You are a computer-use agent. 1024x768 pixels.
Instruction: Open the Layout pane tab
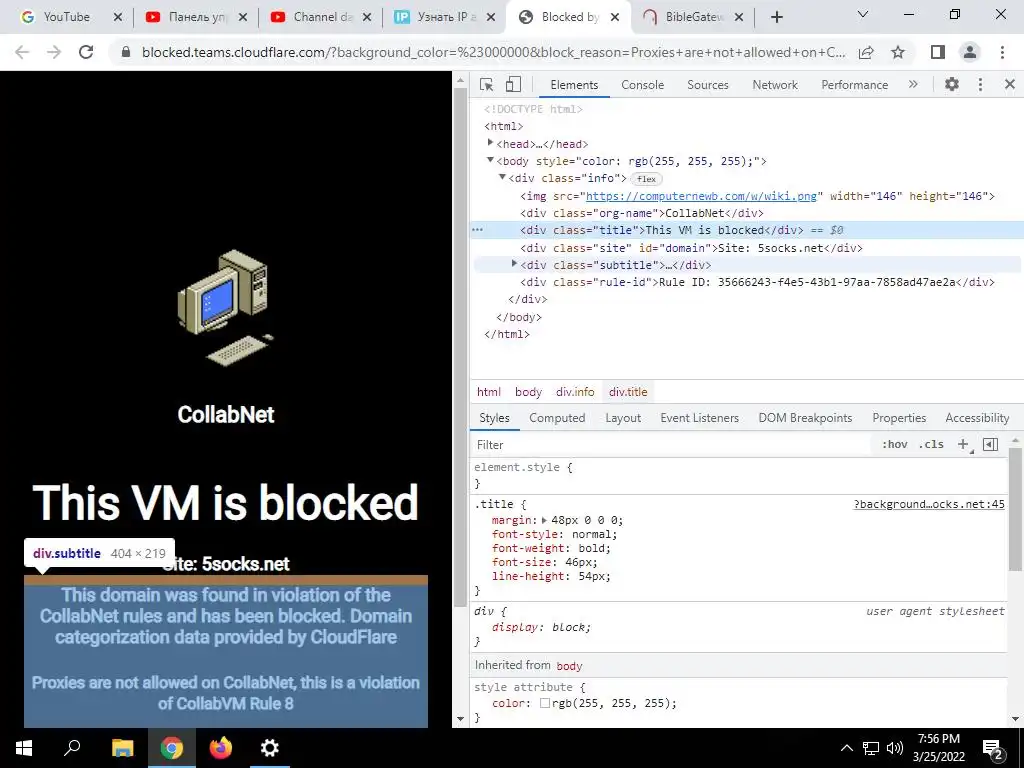(623, 418)
